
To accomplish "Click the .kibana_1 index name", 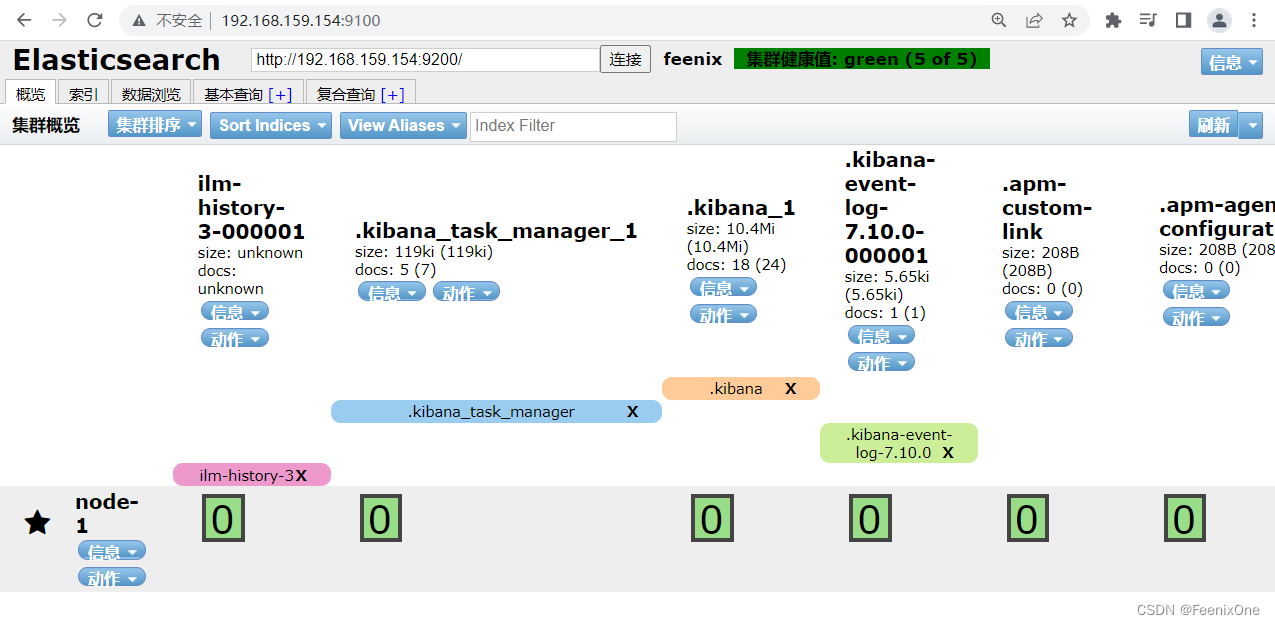I will pos(741,208).
